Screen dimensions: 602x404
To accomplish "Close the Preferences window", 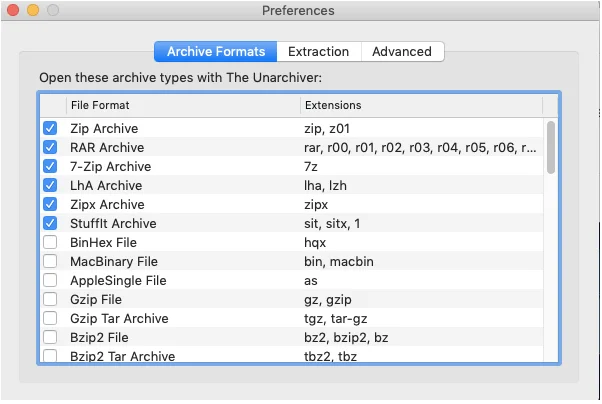I will 14,11.
